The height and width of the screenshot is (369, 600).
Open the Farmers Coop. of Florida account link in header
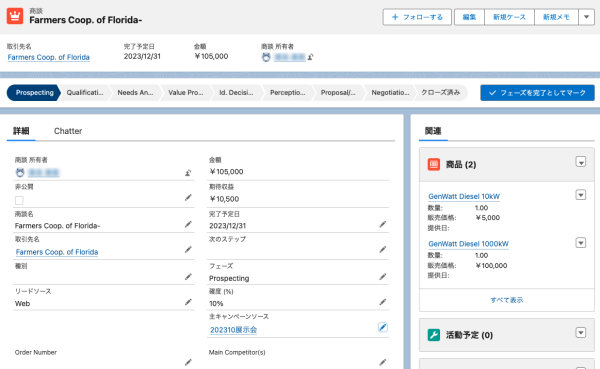pos(49,57)
